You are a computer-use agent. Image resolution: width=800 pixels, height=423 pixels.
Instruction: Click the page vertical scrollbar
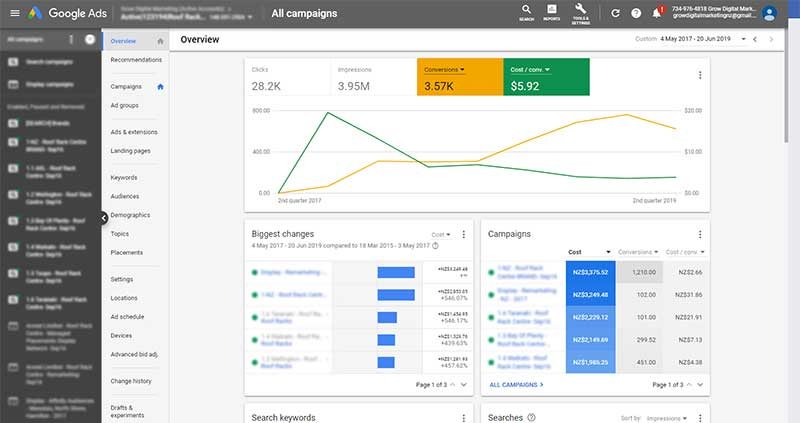click(x=788, y=87)
